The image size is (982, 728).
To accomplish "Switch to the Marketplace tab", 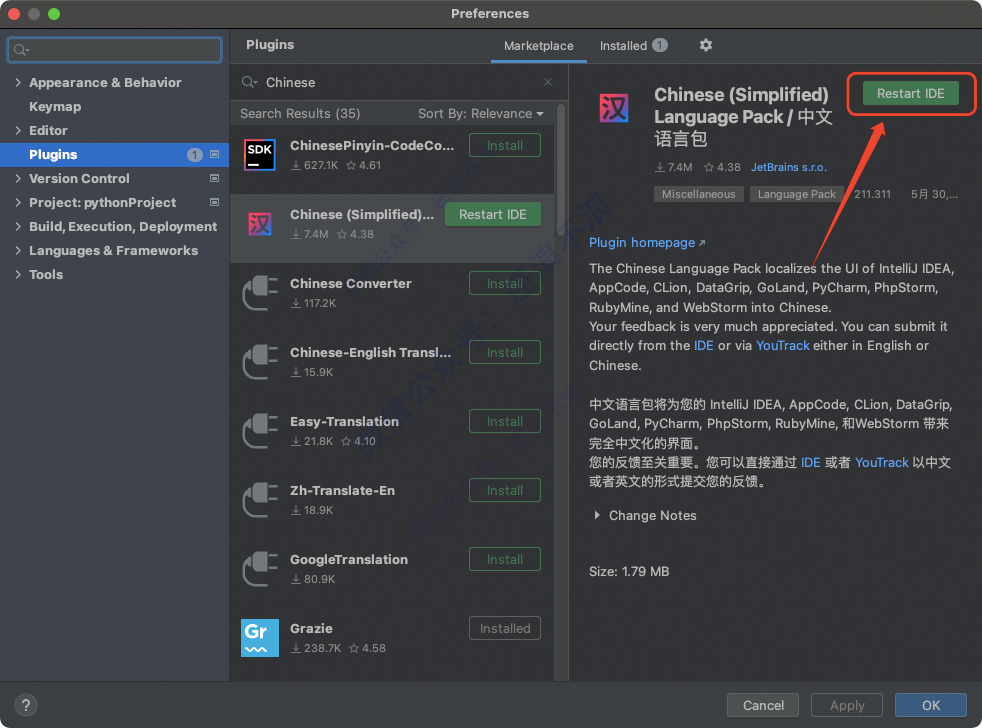I will coord(539,46).
